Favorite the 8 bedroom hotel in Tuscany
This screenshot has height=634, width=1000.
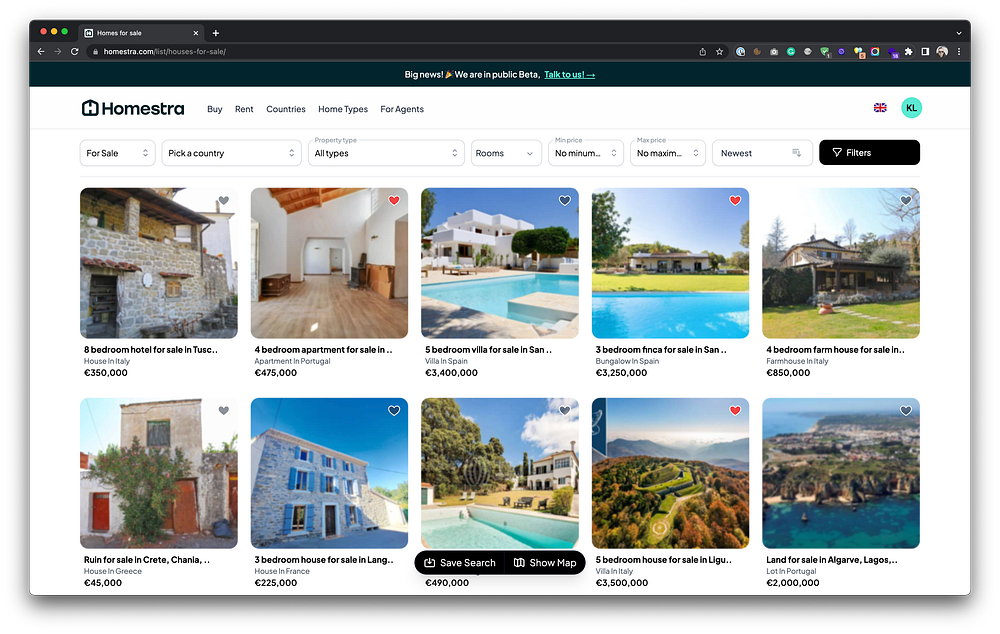click(x=223, y=200)
